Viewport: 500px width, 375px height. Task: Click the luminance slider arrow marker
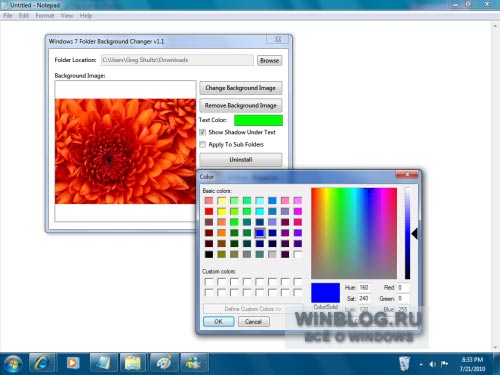(415, 234)
